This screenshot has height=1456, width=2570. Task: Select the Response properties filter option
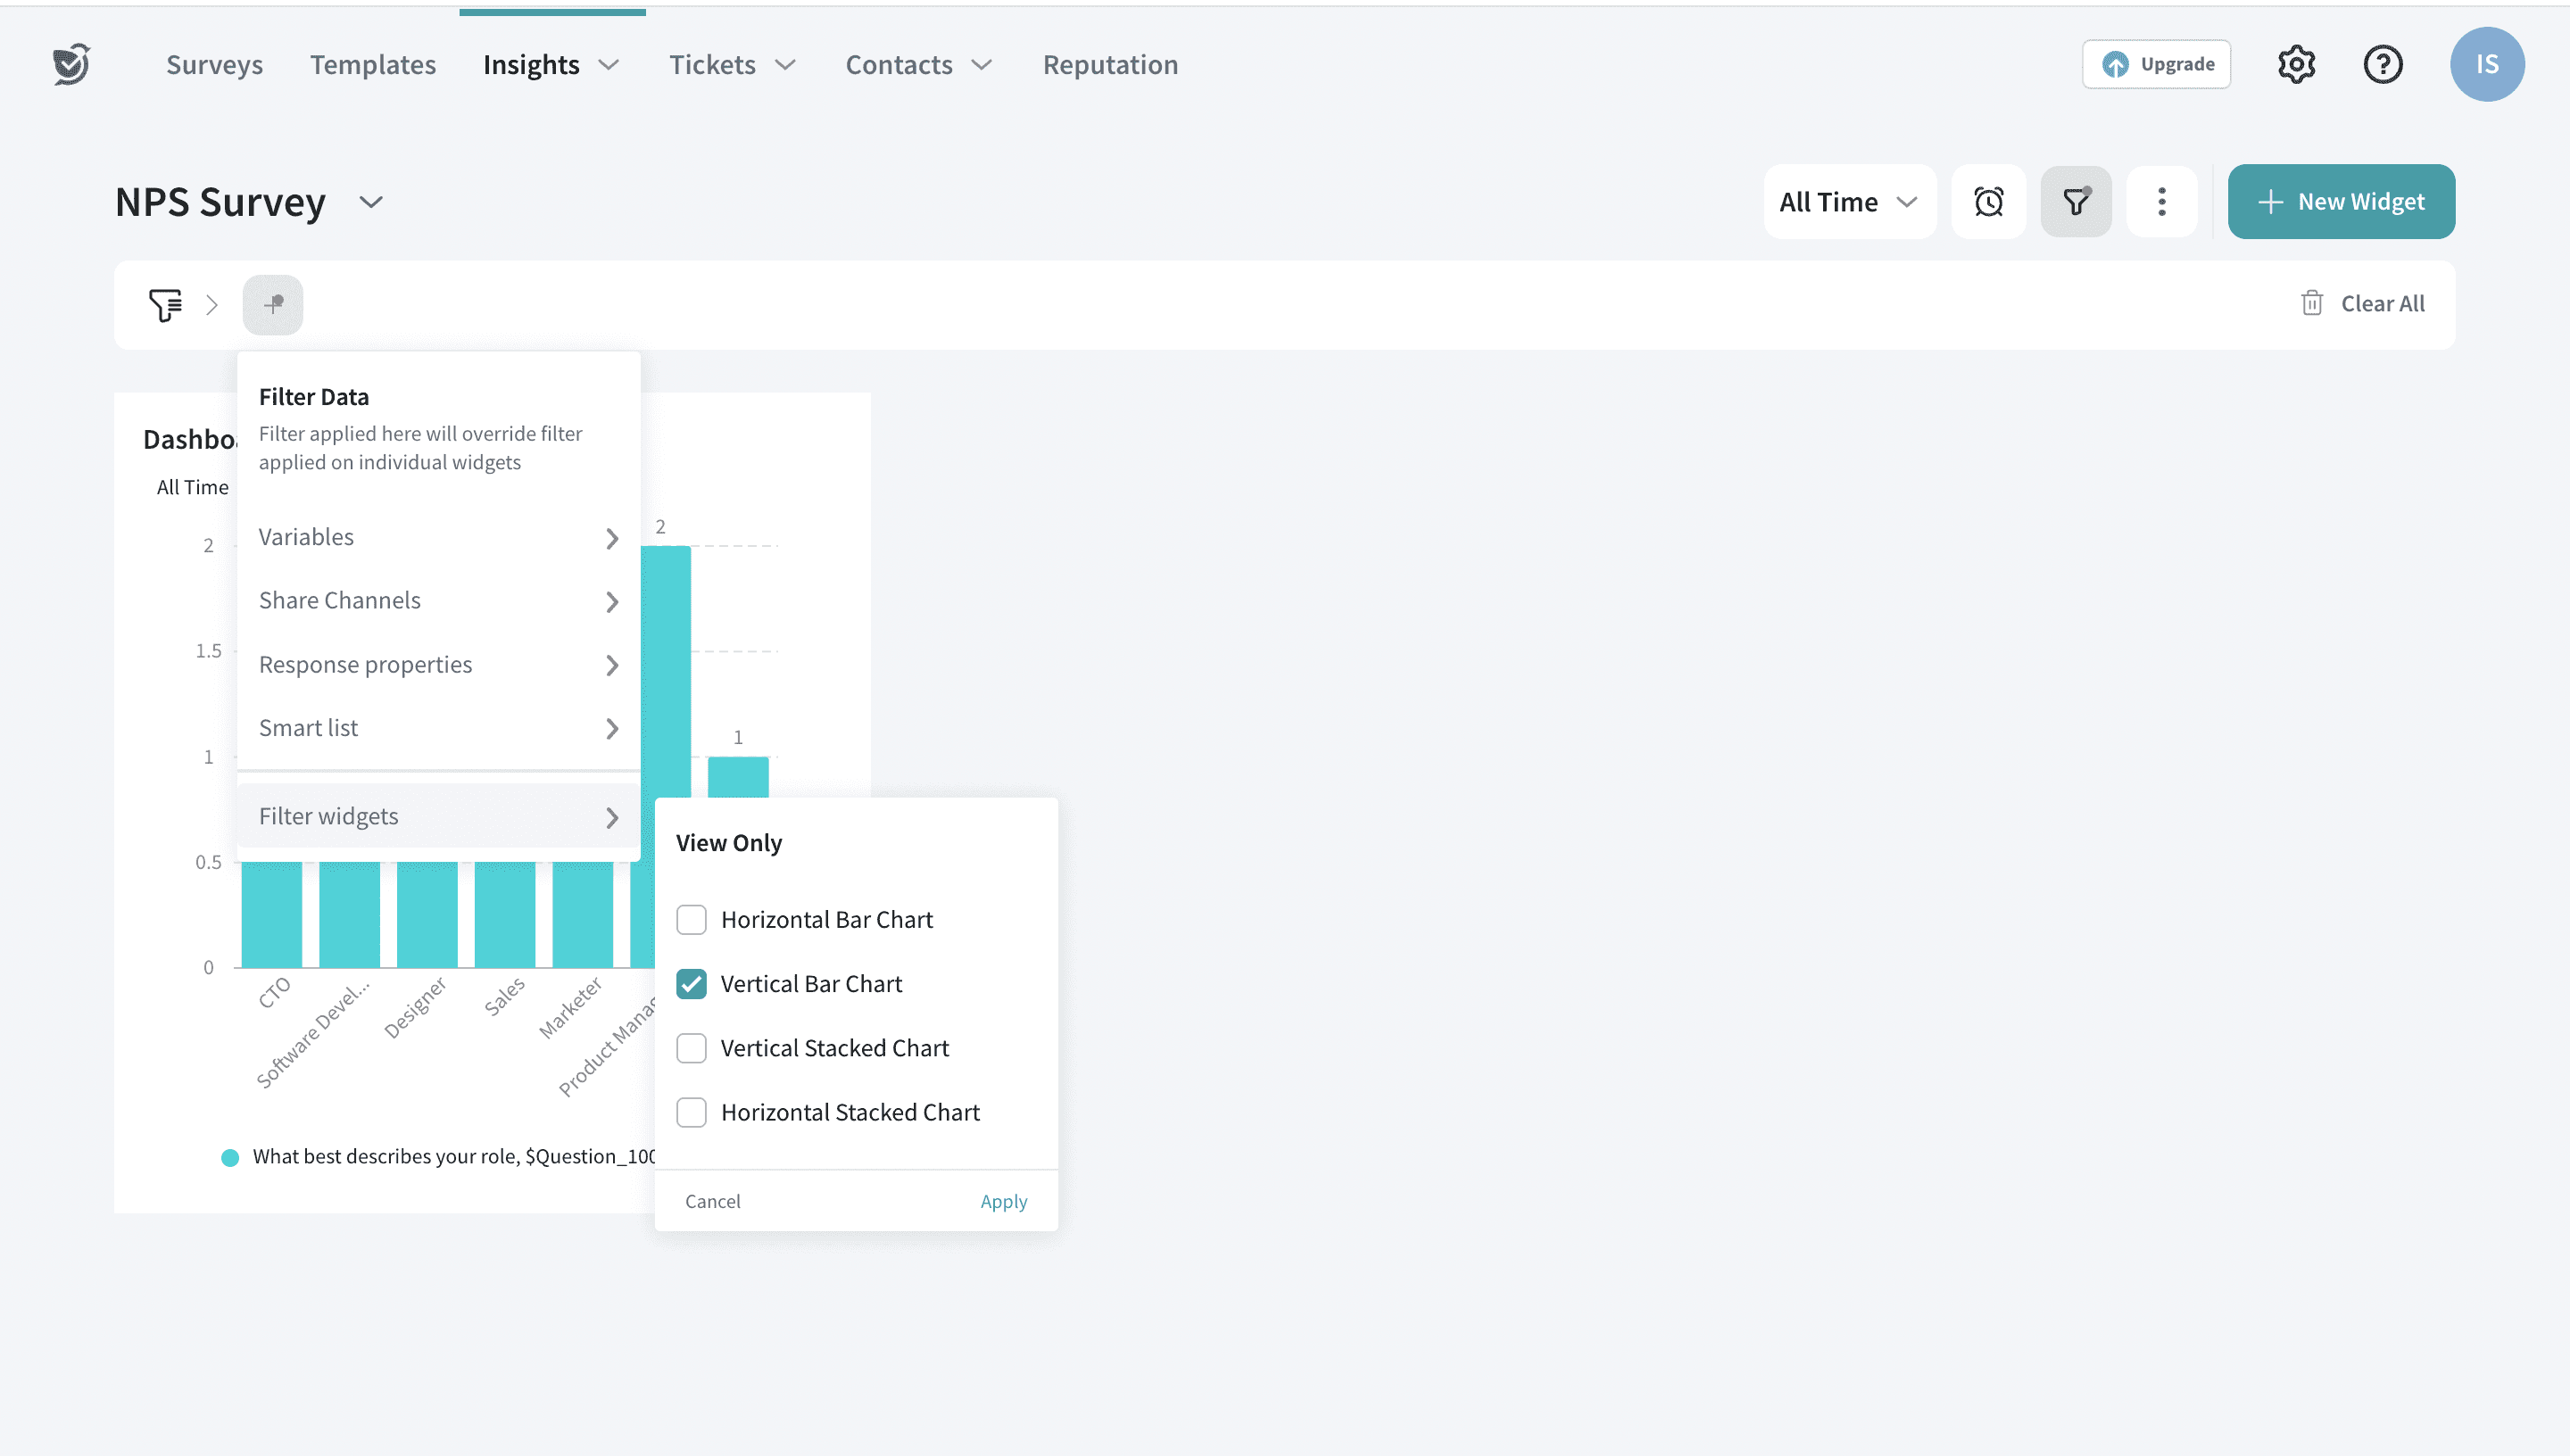click(x=438, y=665)
